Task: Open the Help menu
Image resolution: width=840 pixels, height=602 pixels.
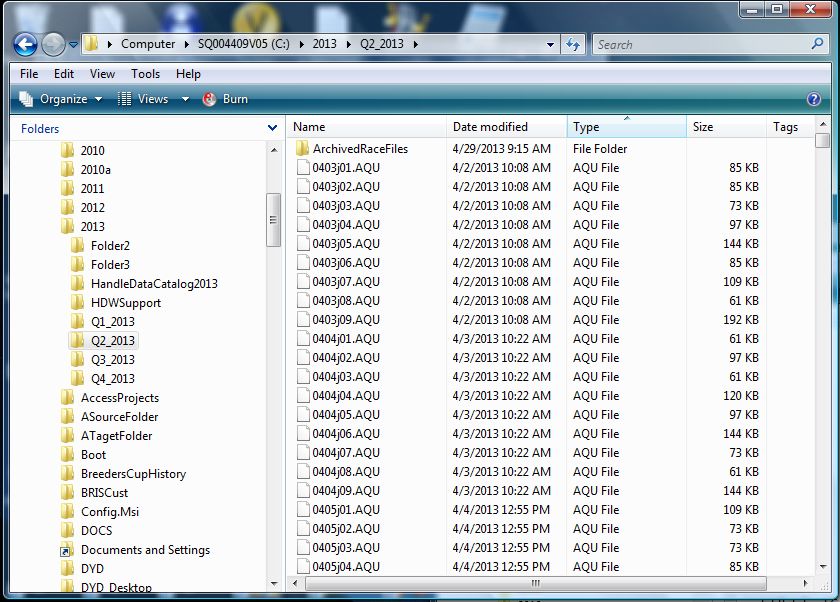Action: [188, 74]
